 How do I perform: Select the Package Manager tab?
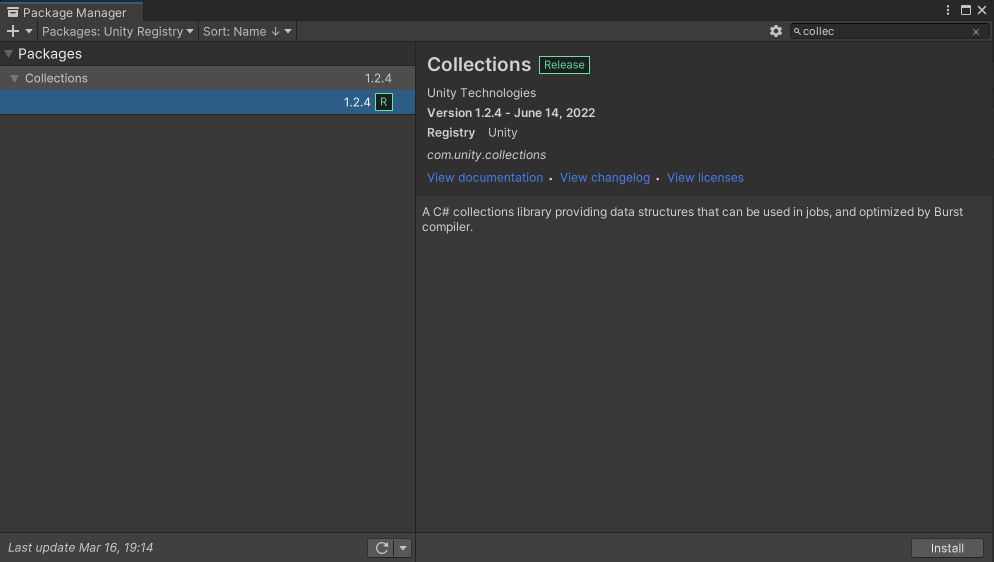click(x=72, y=12)
